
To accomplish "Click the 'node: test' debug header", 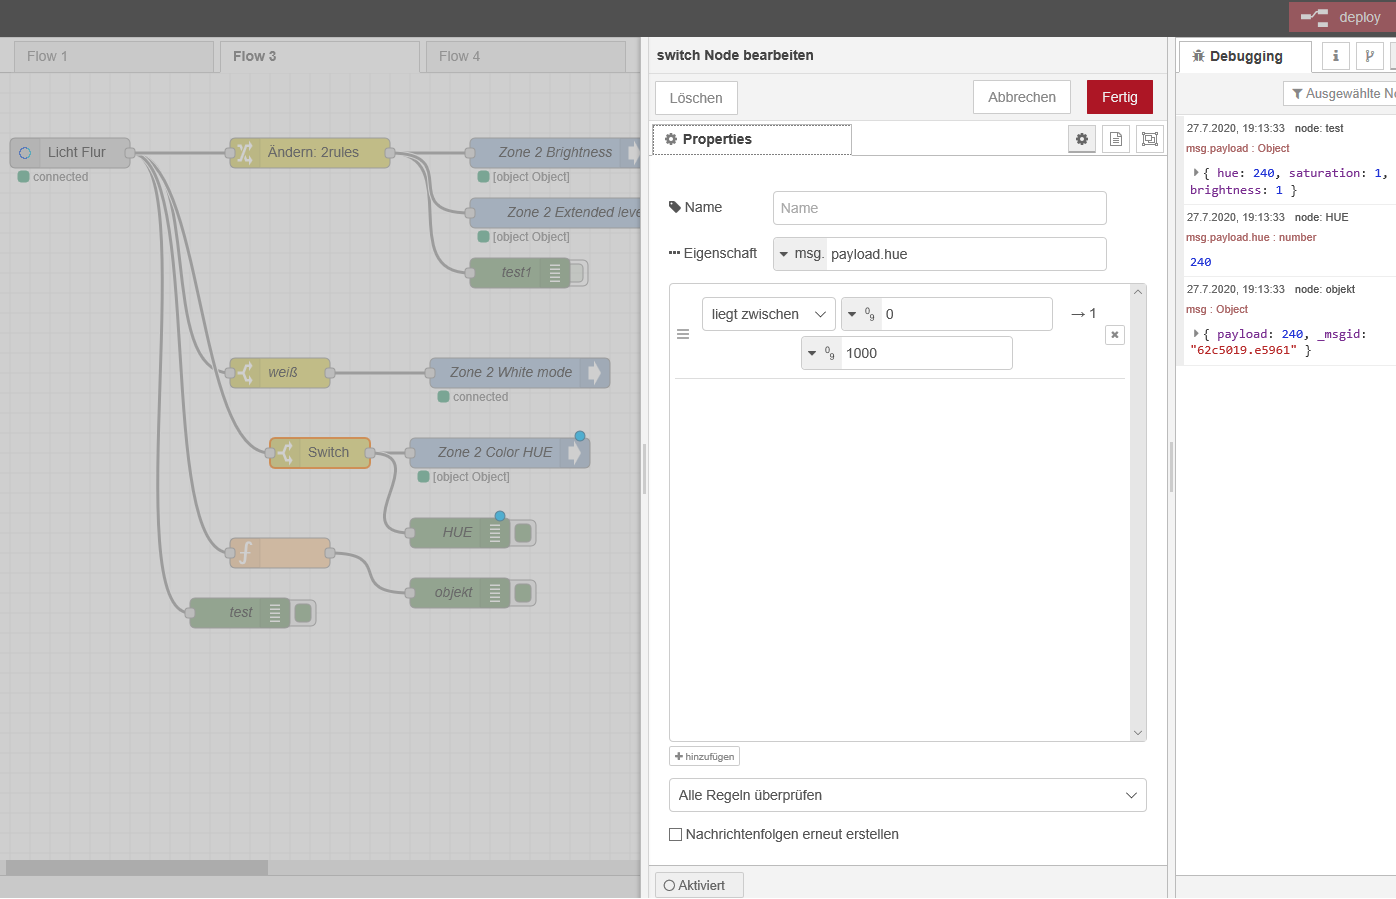I will click(x=1319, y=128).
